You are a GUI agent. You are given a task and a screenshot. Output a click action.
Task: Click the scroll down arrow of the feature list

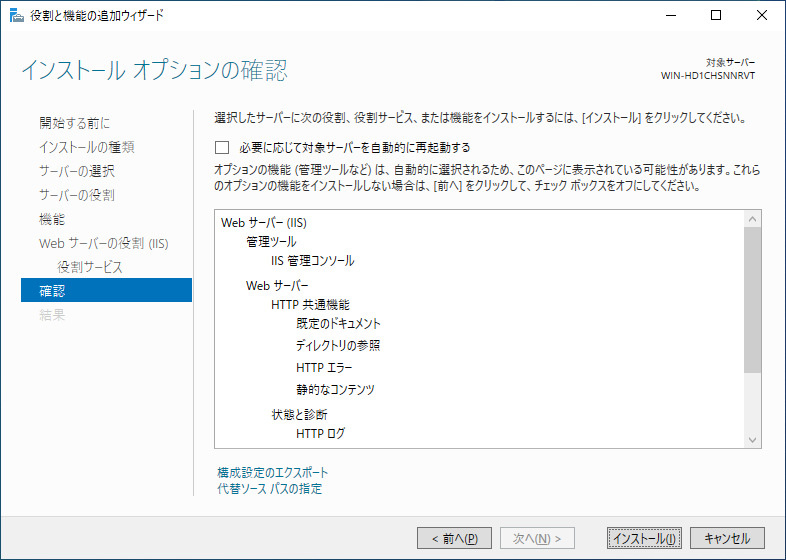click(752, 440)
